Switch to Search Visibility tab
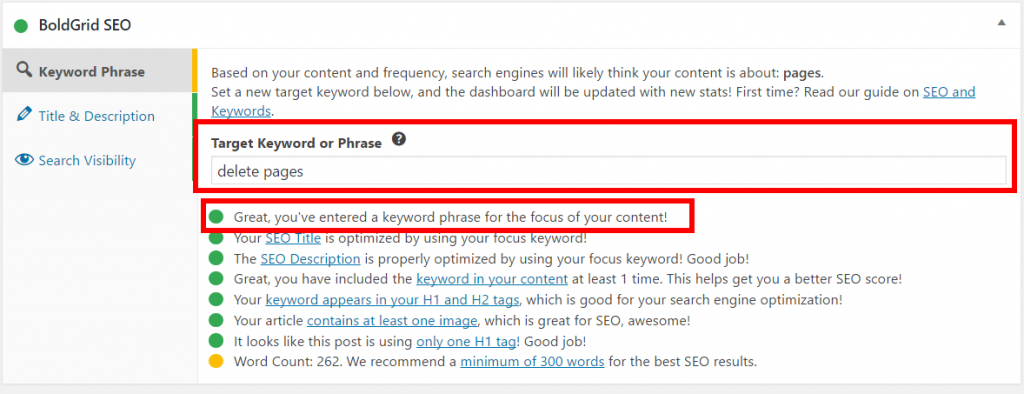 87,161
